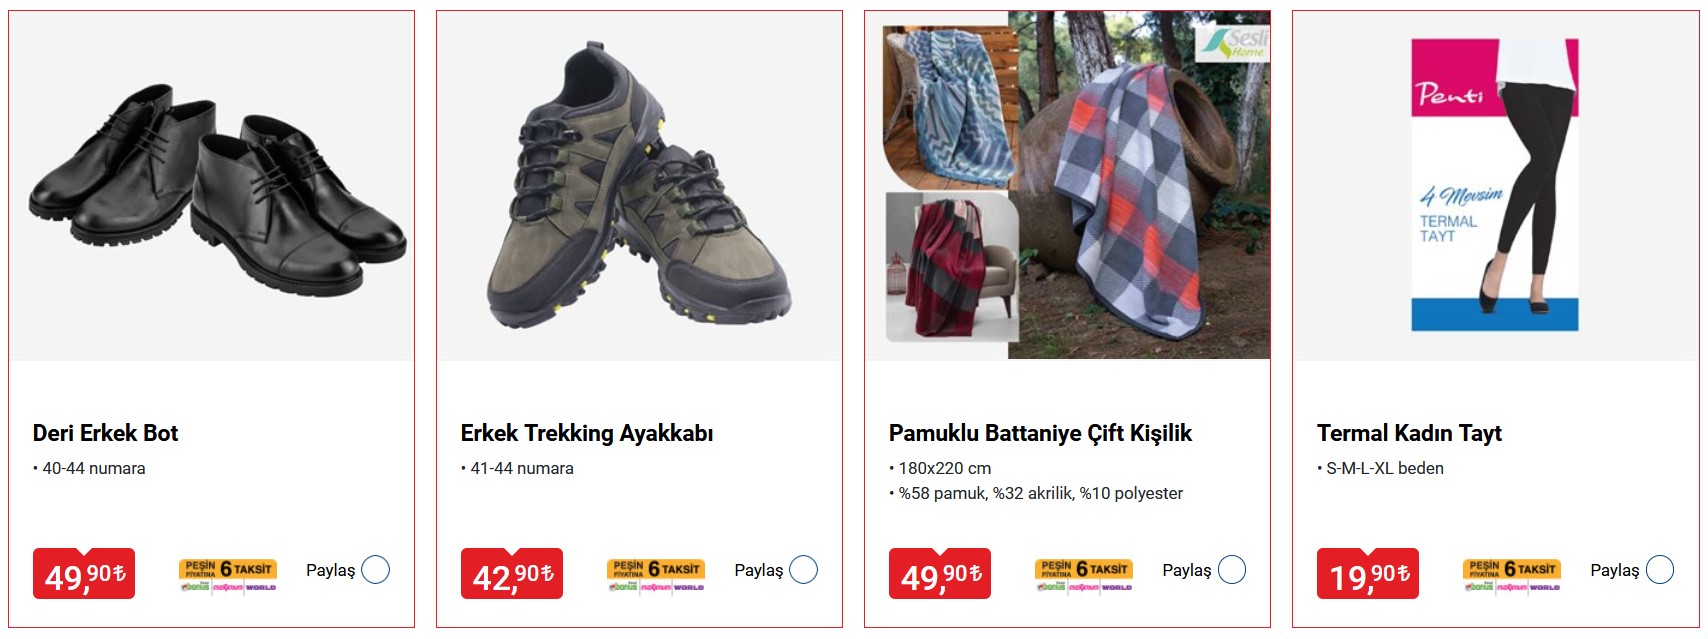1708x639 pixels.
Task: Click the 49,90 price tag of Pamuklu Battaniye
Action: [940, 574]
